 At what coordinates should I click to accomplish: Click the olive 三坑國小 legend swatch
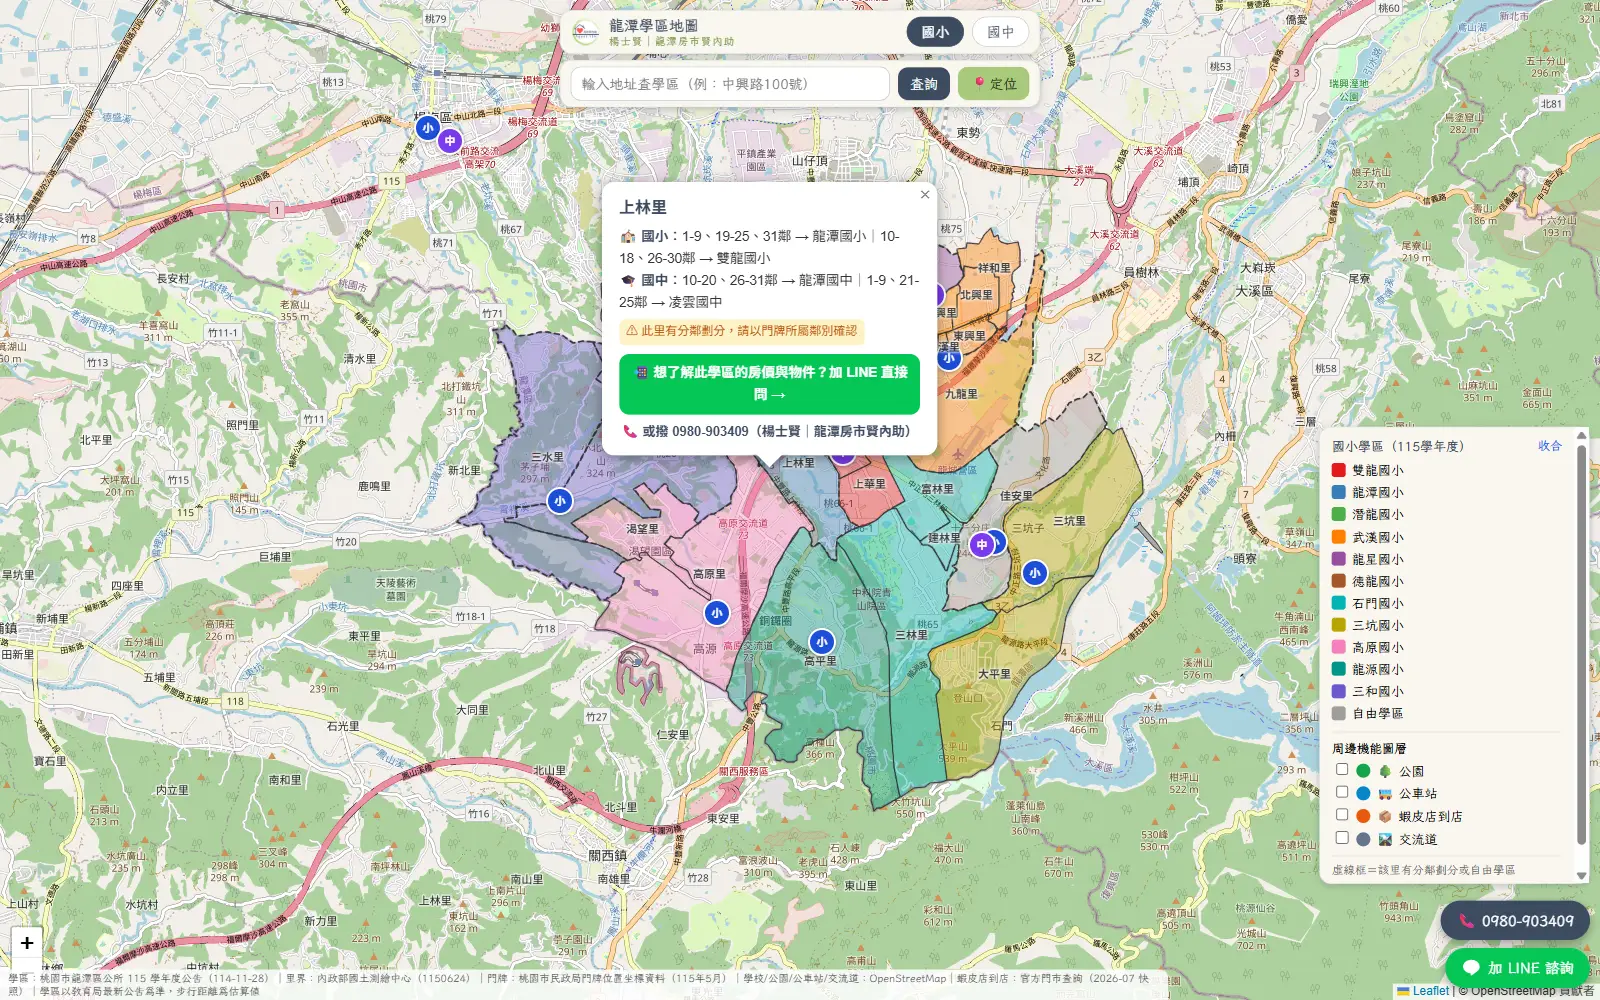click(x=1339, y=625)
